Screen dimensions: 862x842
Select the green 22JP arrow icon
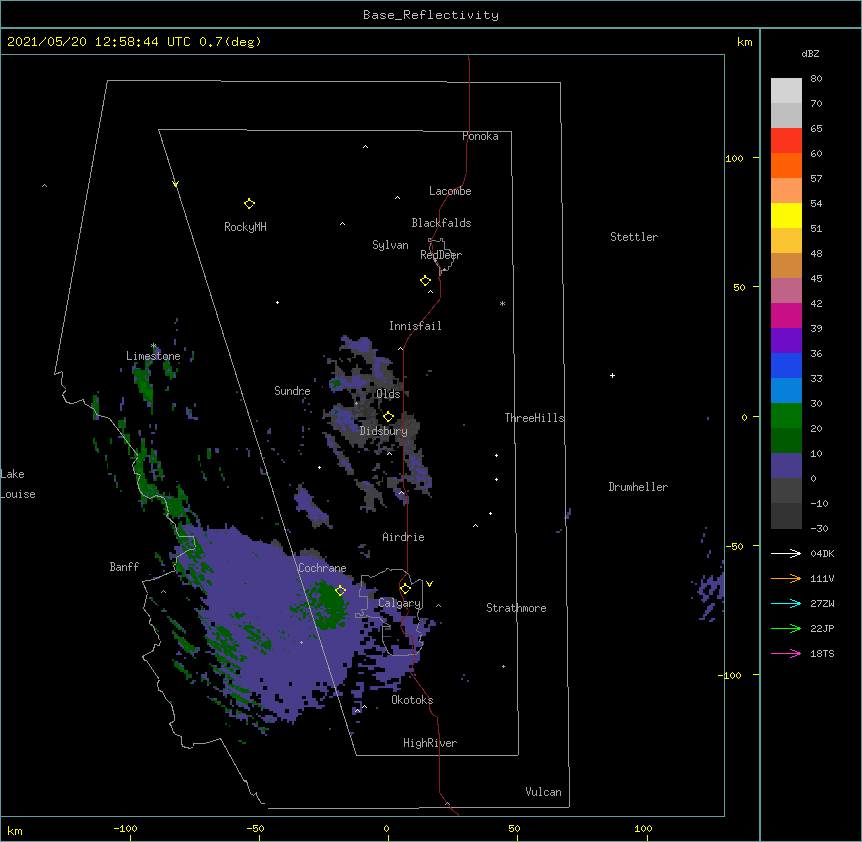point(786,628)
